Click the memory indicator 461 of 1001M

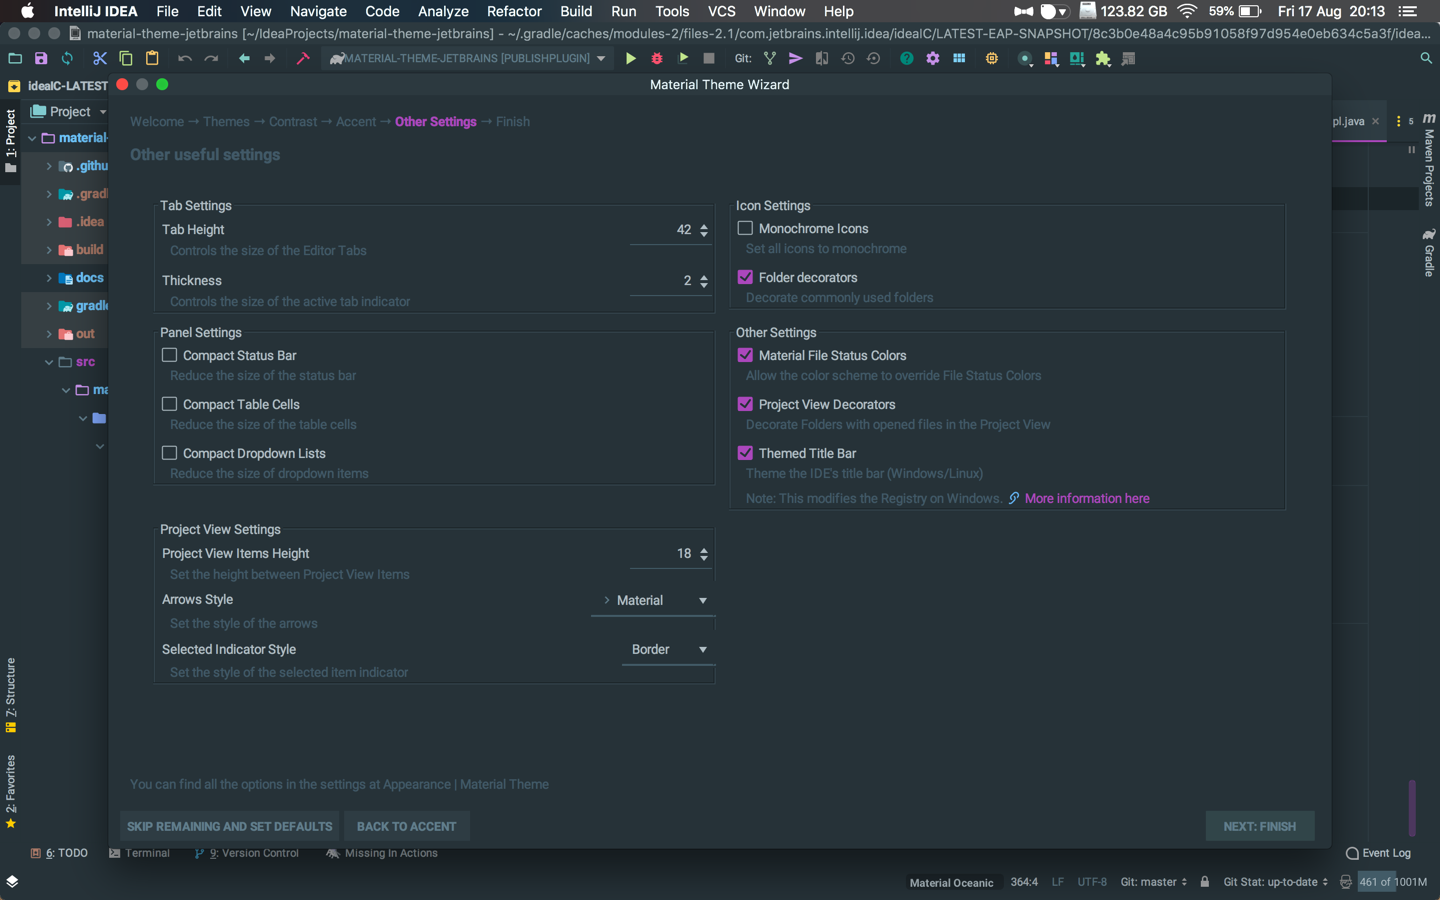(x=1393, y=882)
